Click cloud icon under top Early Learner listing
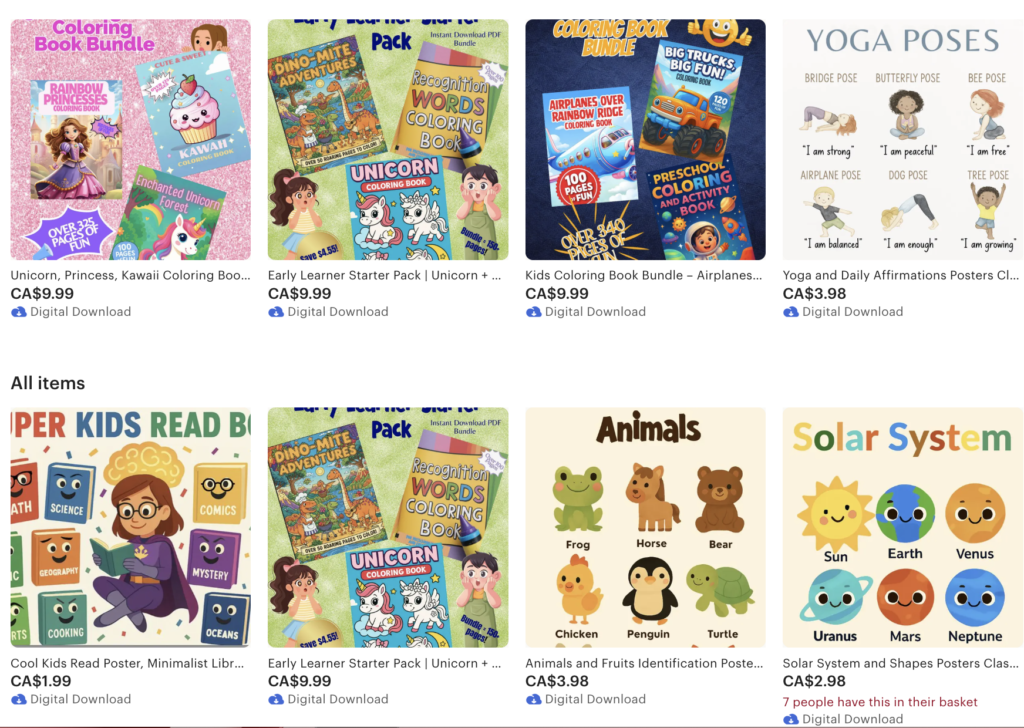The image size is (1024, 728). pos(276,312)
